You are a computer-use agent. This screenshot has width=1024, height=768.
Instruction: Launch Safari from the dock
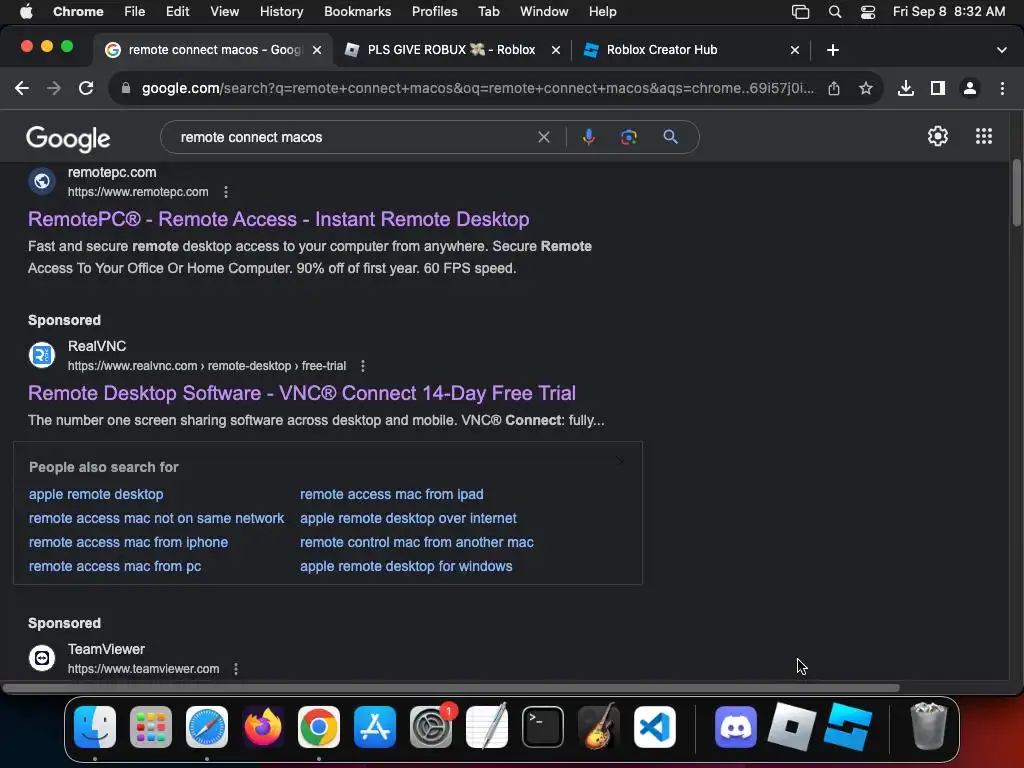(x=207, y=727)
